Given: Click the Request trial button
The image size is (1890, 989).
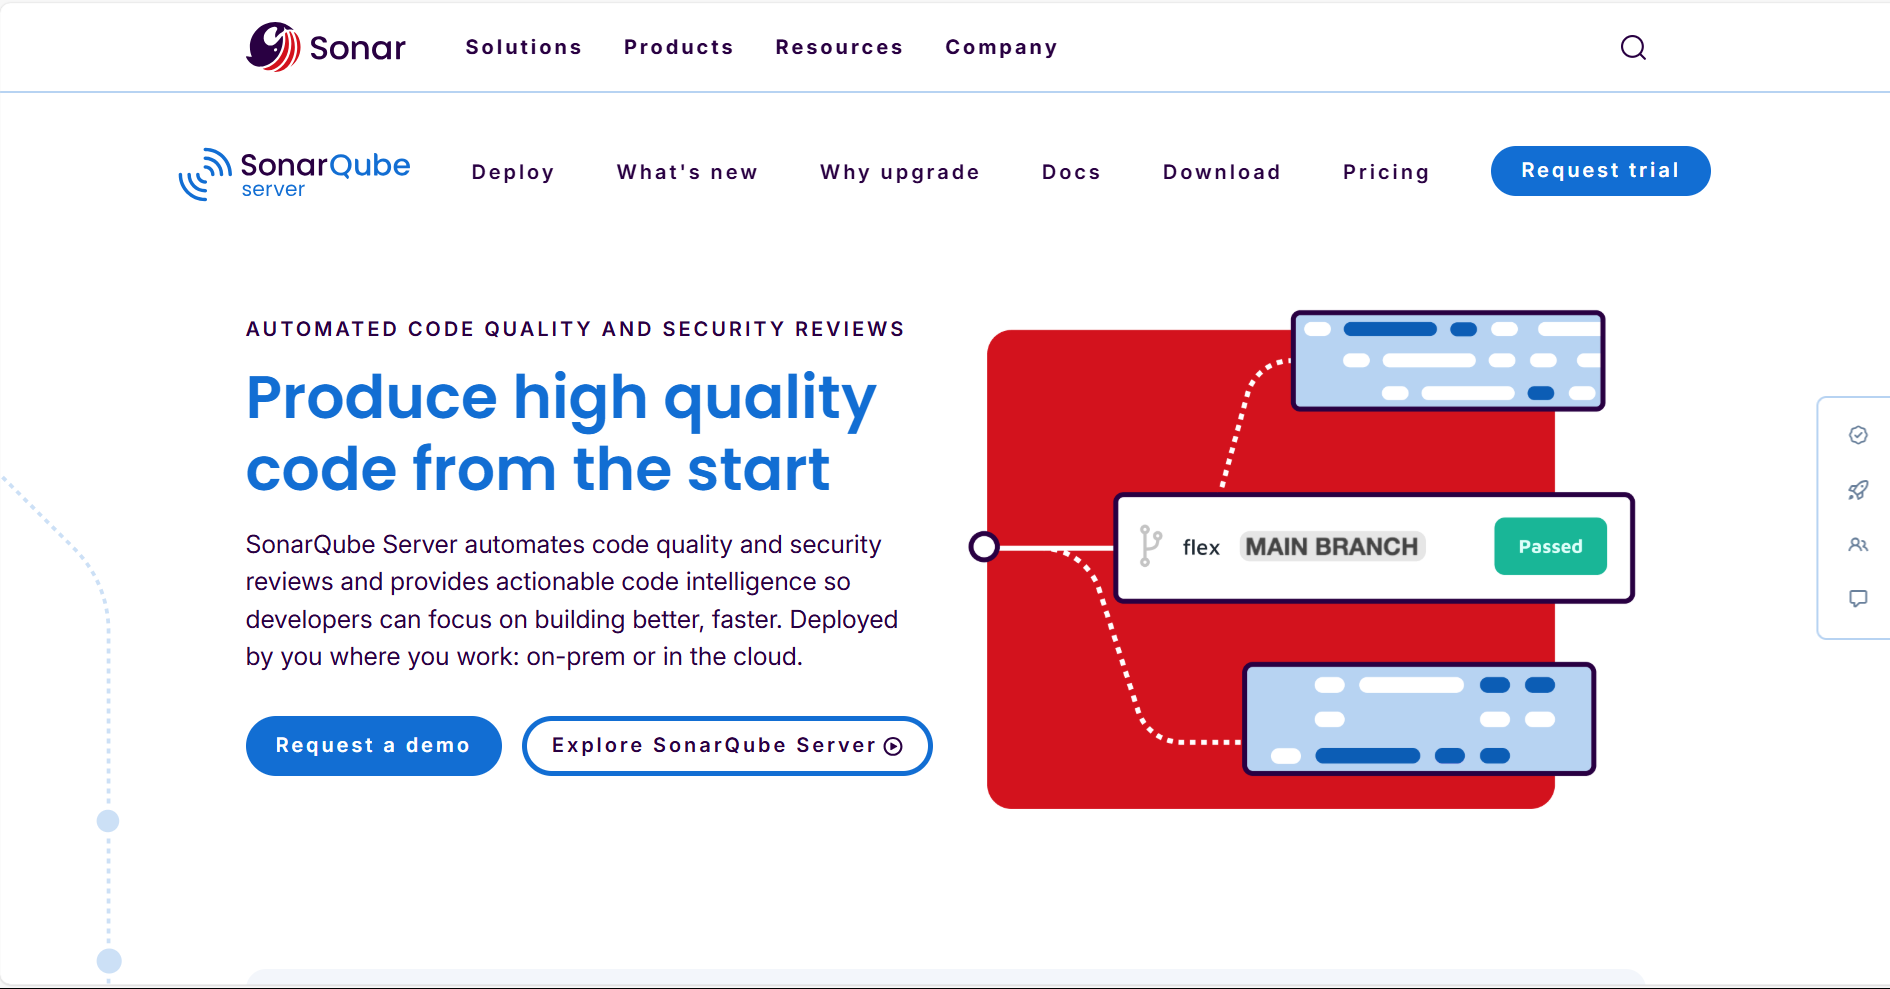Looking at the screenshot, I should pyautogui.click(x=1600, y=171).
